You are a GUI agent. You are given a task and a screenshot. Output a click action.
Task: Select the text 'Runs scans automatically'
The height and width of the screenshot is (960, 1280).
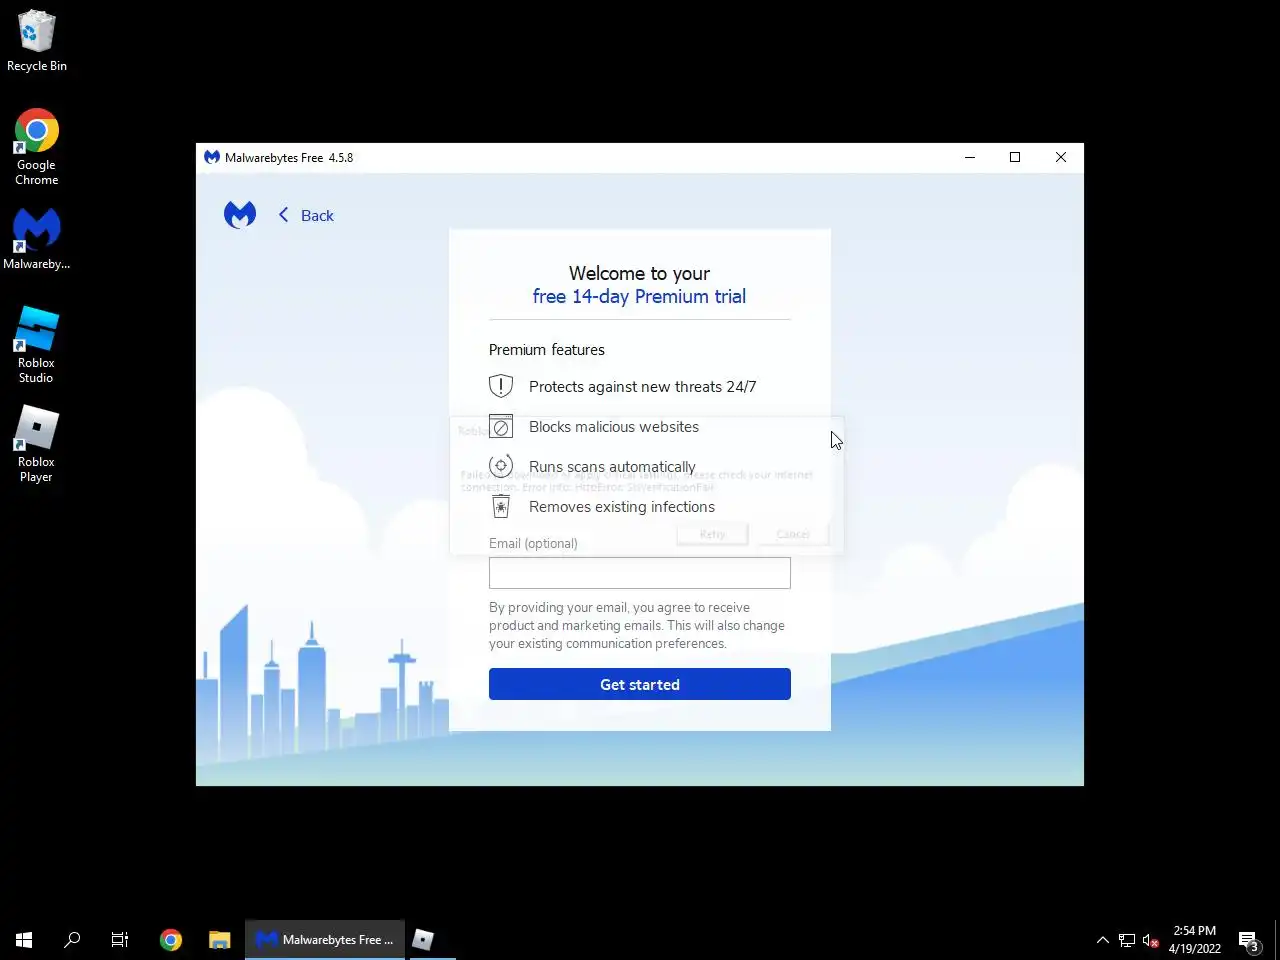point(612,467)
